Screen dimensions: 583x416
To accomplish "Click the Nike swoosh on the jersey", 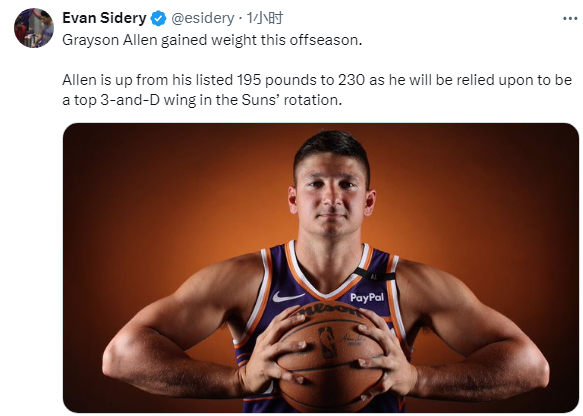I will tap(288, 297).
